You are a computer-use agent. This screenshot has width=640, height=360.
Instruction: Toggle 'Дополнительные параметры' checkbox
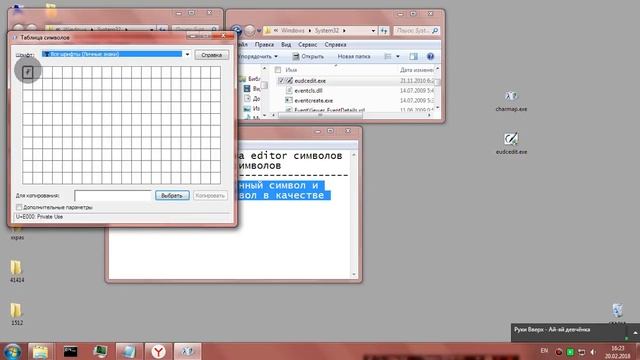[x=19, y=207]
